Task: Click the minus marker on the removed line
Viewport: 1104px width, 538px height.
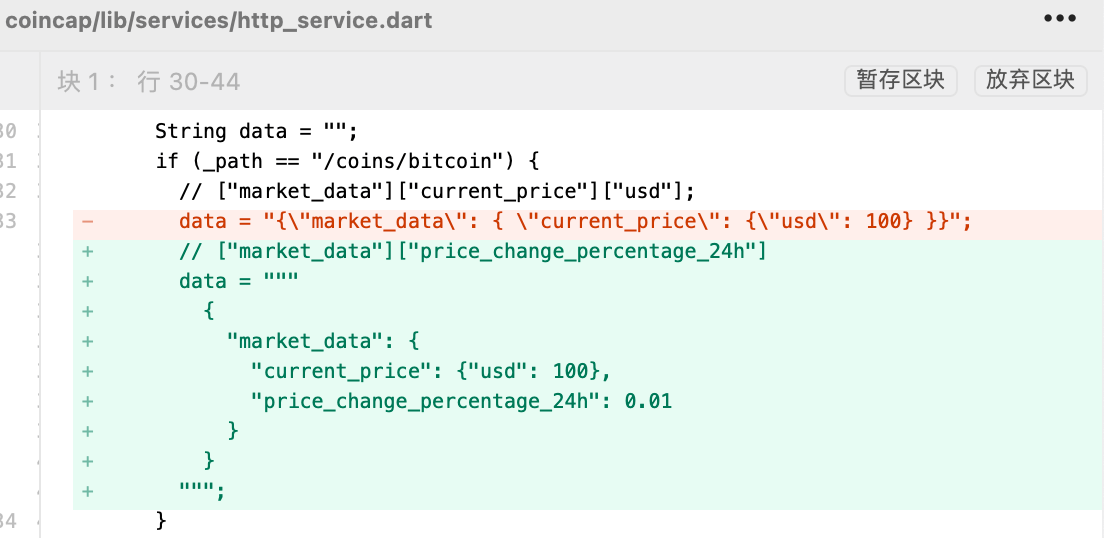Action: pos(88,222)
